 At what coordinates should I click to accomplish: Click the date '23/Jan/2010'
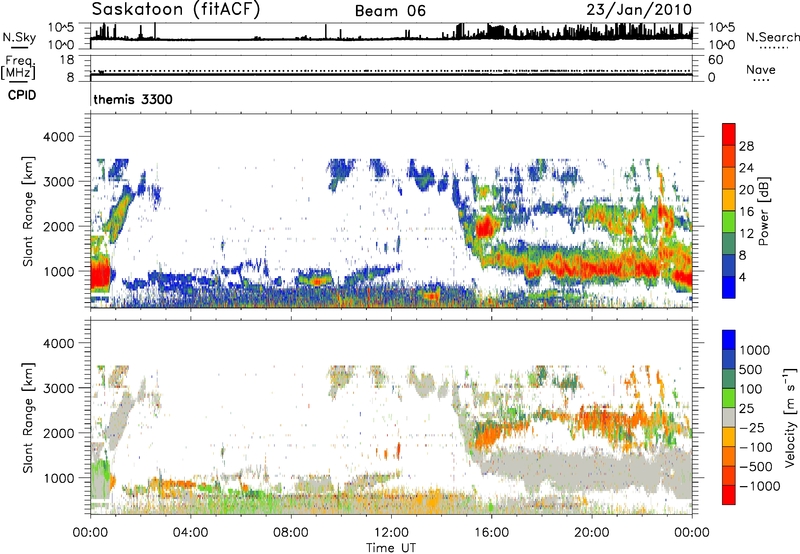pos(639,9)
